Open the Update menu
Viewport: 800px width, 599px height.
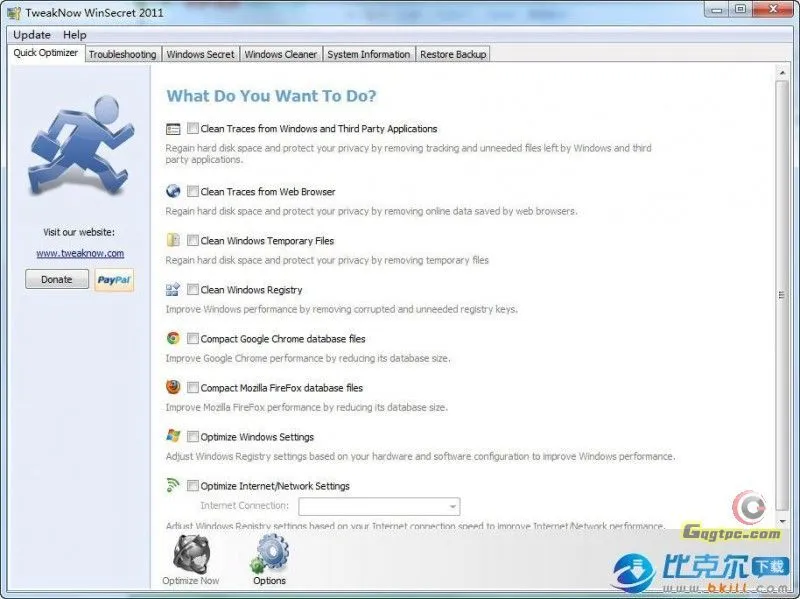click(x=32, y=35)
